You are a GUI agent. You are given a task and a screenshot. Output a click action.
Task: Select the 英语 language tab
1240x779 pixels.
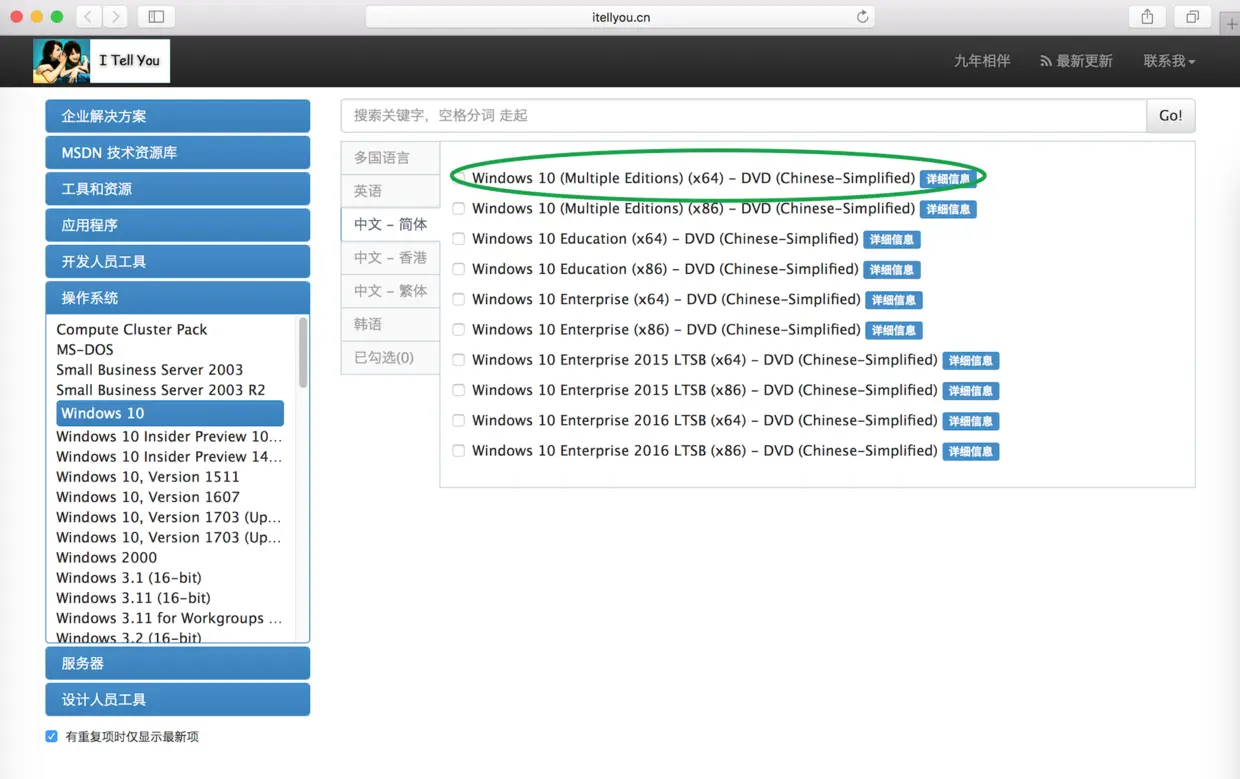(390, 191)
